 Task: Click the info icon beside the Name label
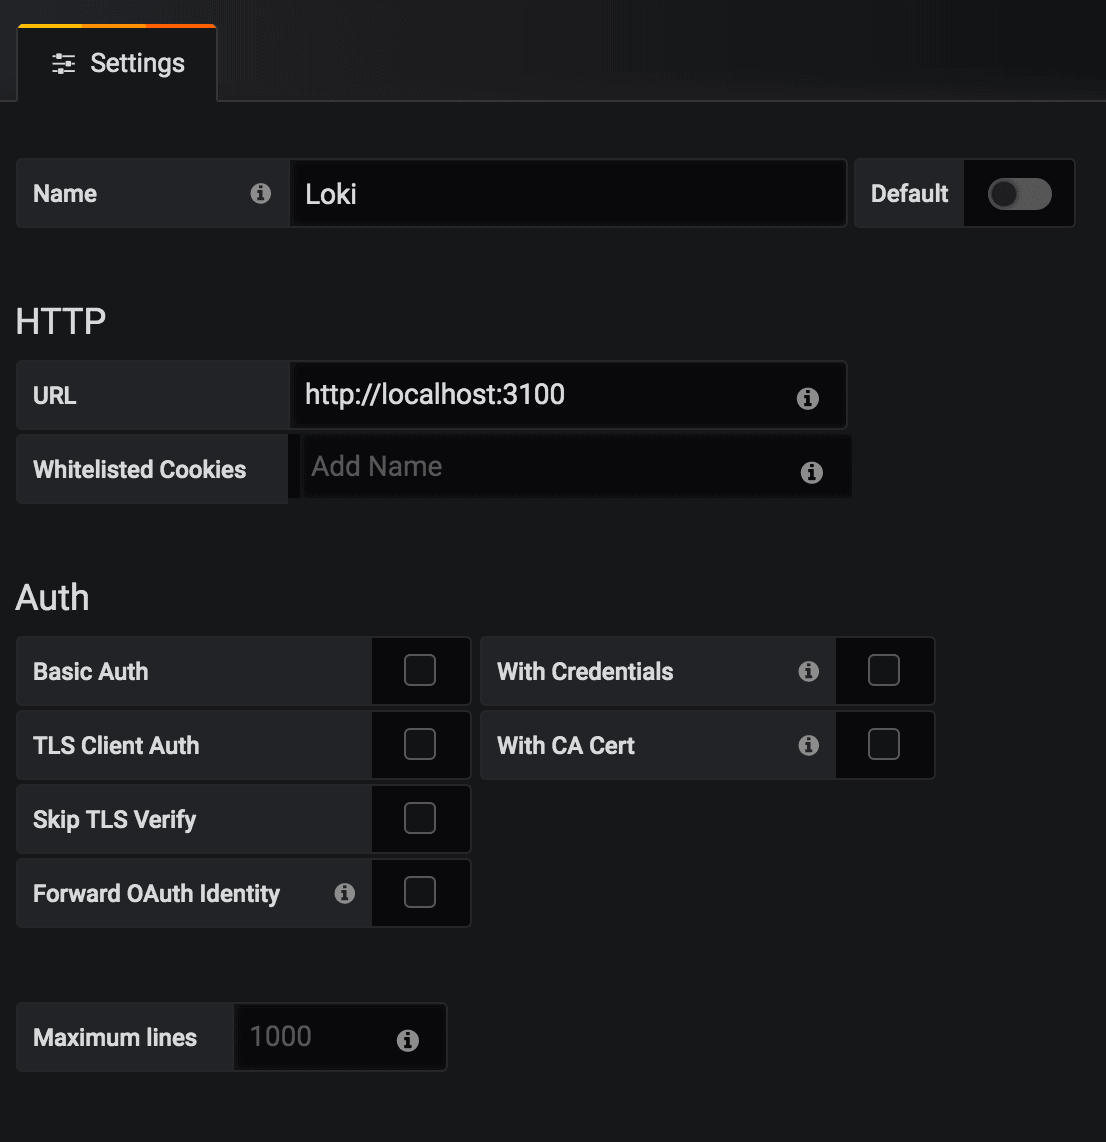[x=261, y=194]
